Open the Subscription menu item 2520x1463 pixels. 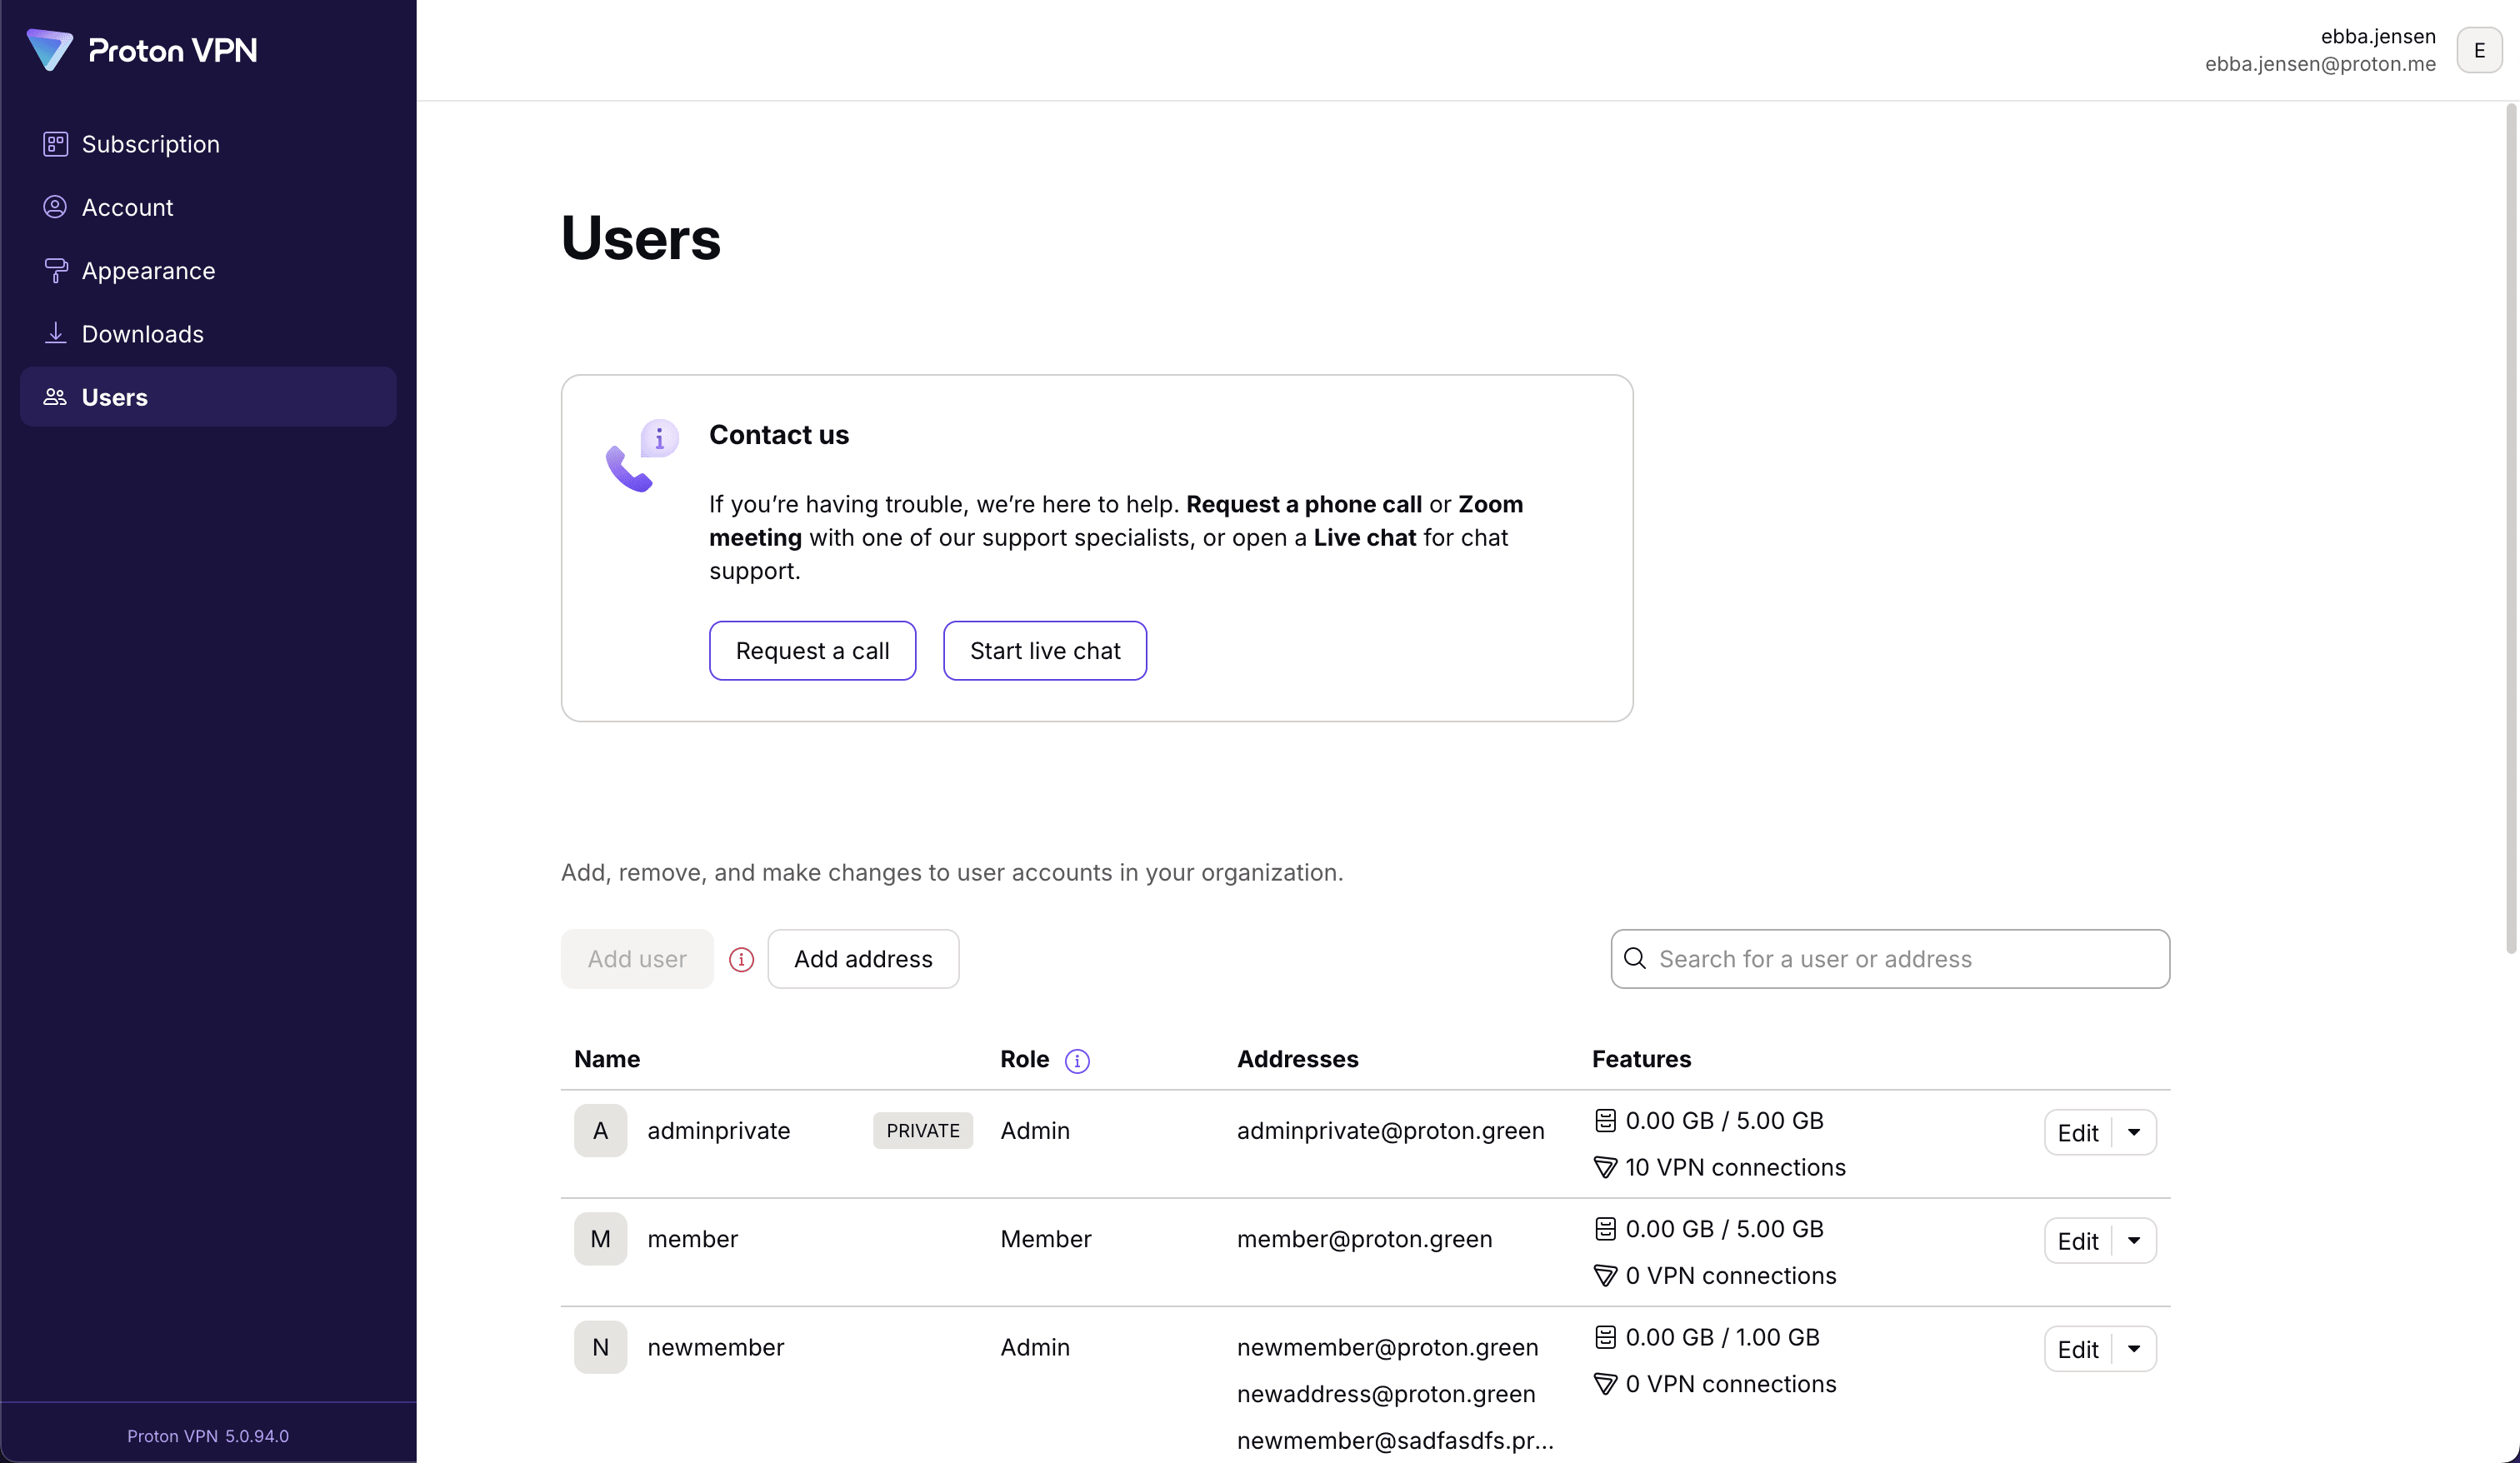click(x=150, y=144)
